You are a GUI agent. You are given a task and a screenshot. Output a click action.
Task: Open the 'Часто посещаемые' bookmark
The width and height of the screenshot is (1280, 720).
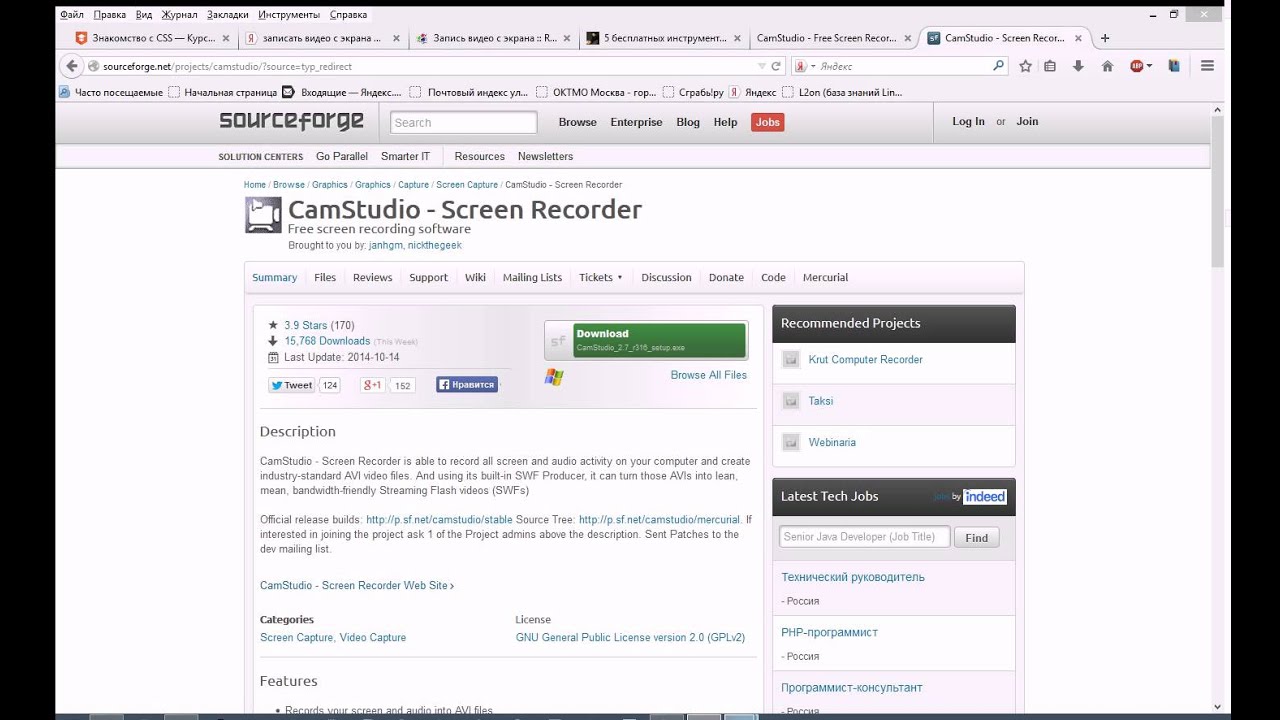[x=111, y=92]
